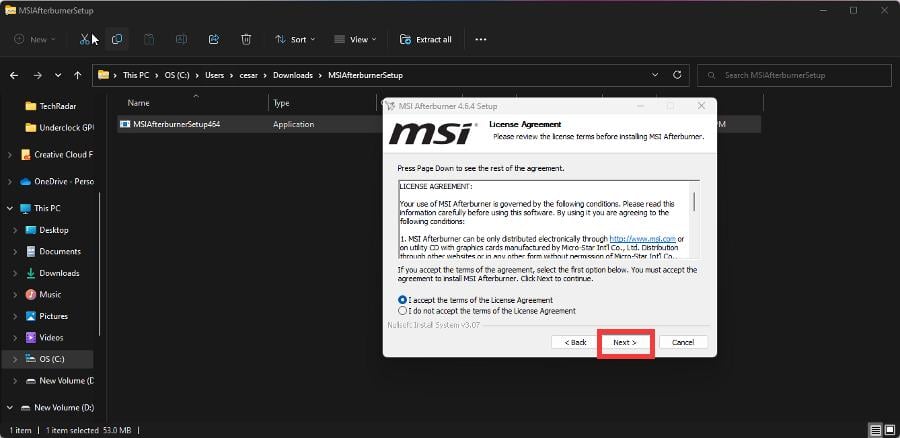
Task: Cancel the MSI Afterburner setup
Action: [683, 342]
